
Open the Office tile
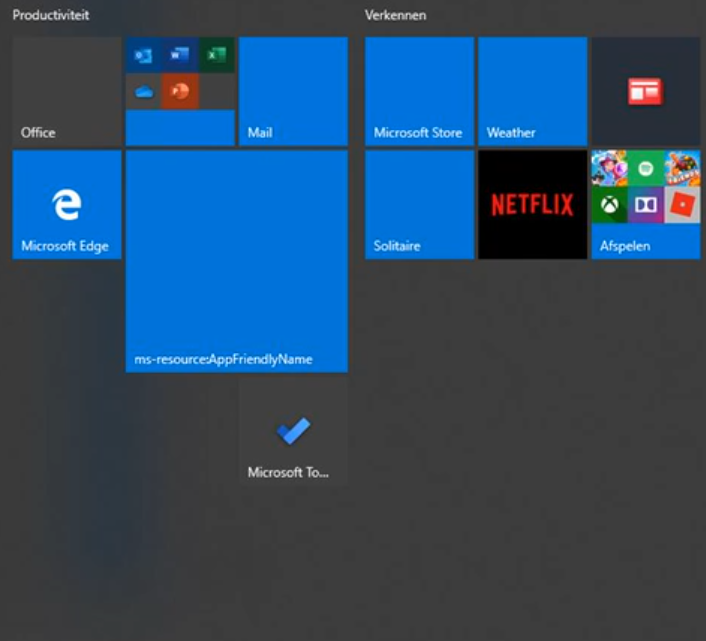coord(67,91)
